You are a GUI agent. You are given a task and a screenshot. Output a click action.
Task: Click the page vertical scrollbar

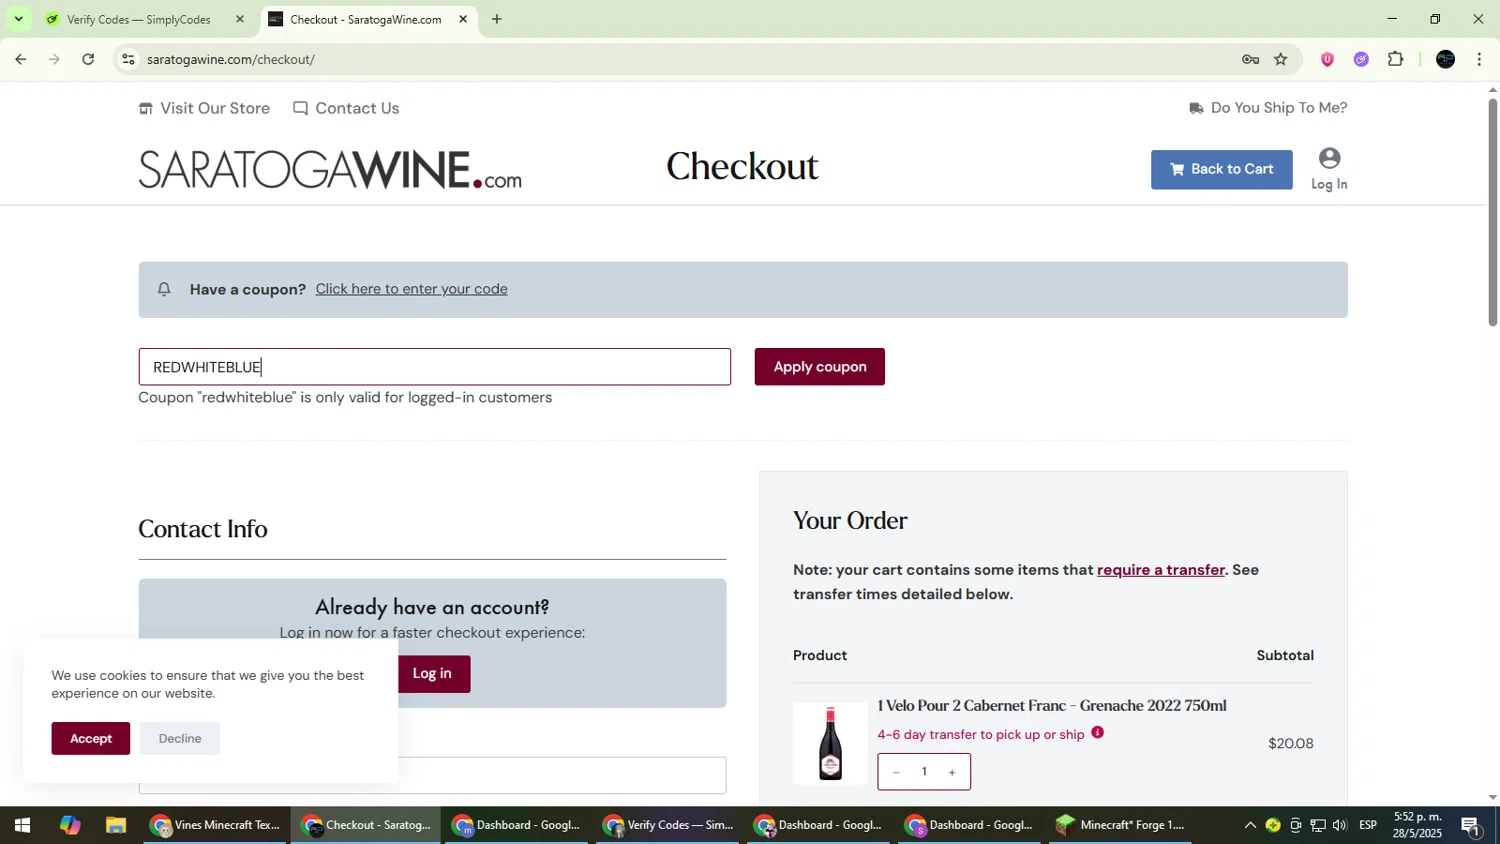1492,212
